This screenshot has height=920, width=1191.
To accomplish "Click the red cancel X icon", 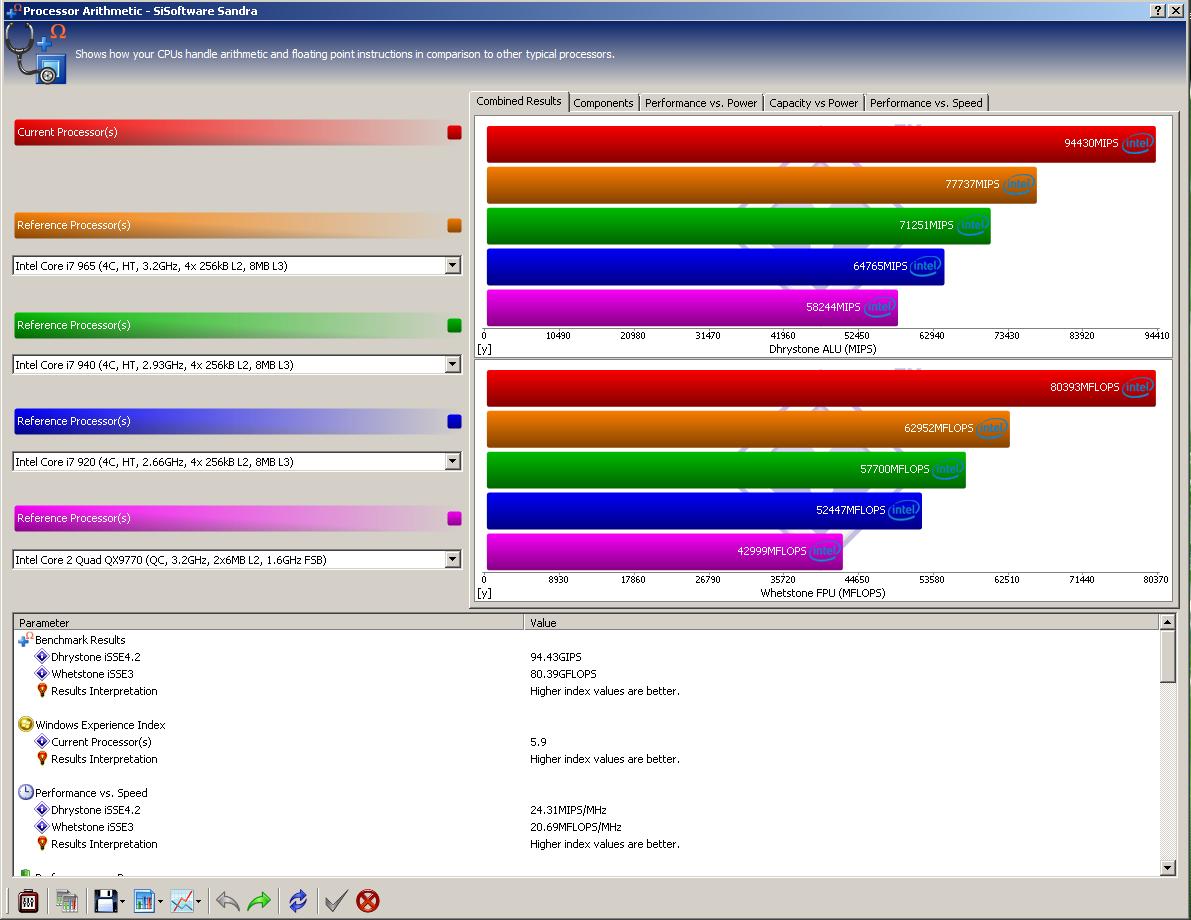I will coord(368,901).
